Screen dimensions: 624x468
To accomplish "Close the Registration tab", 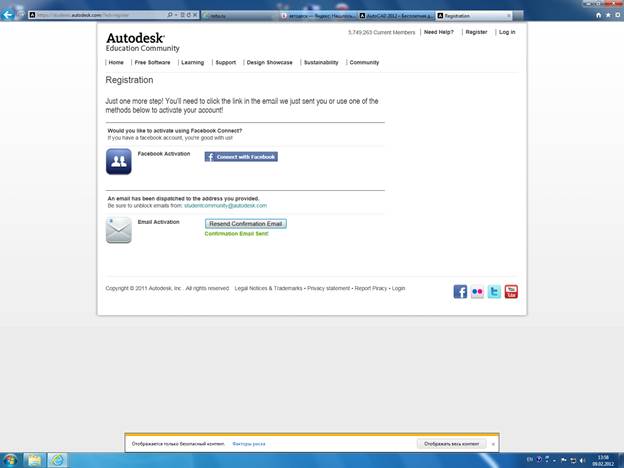I will 509,16.
